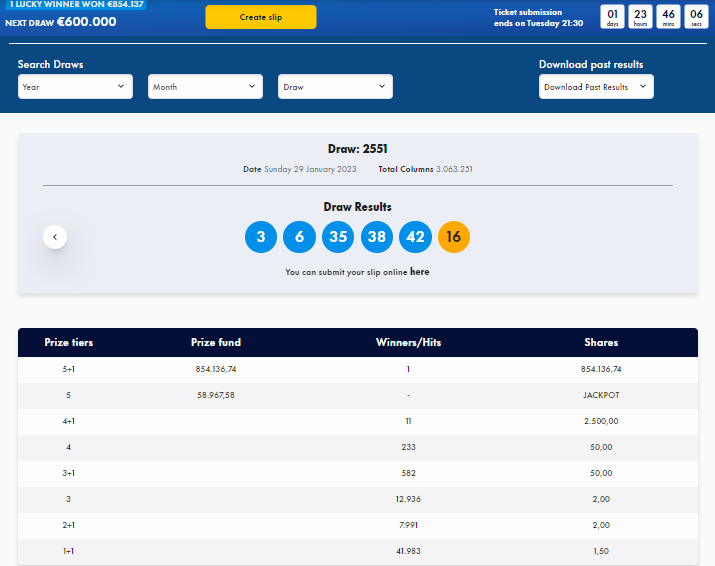Click the Shares column header
The width and height of the screenshot is (715, 566).
(x=601, y=342)
